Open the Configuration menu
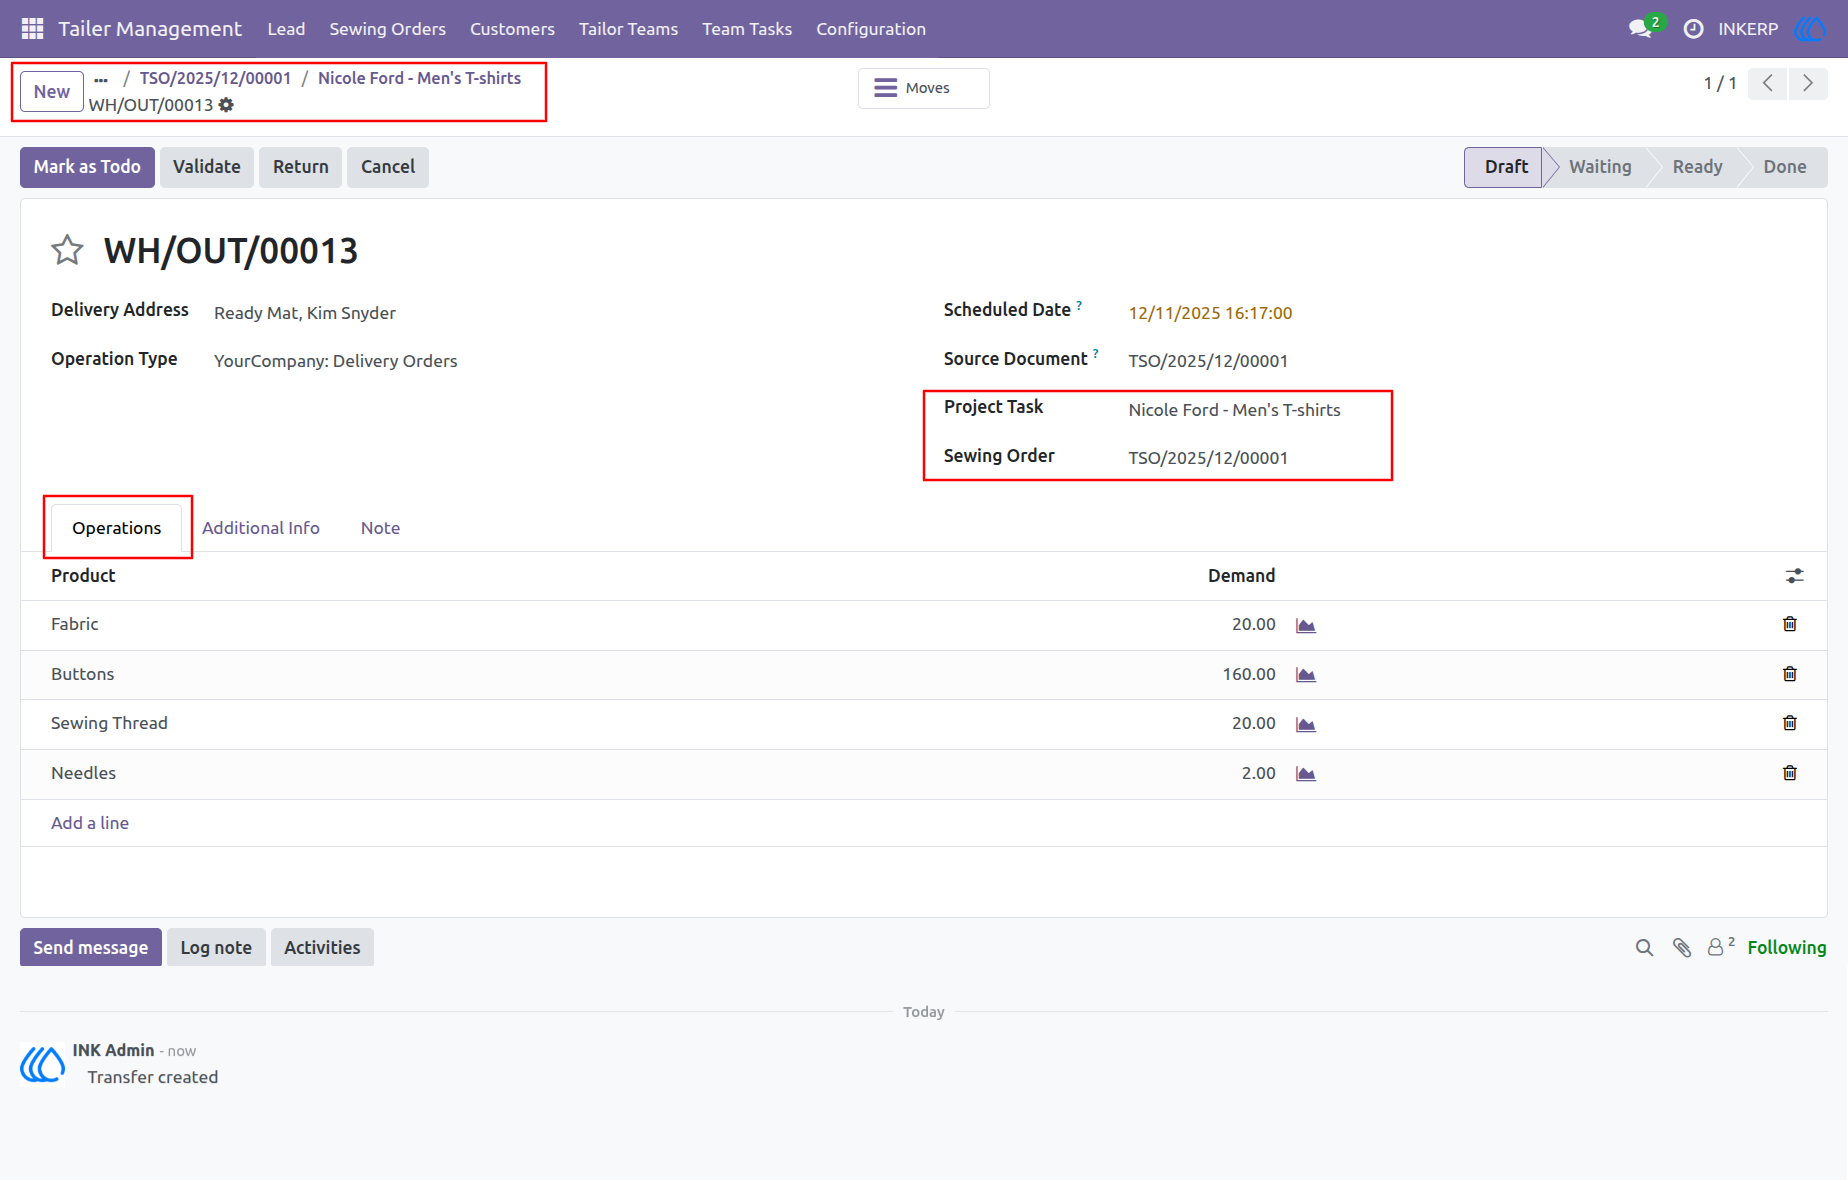The width and height of the screenshot is (1848, 1182). tap(871, 29)
